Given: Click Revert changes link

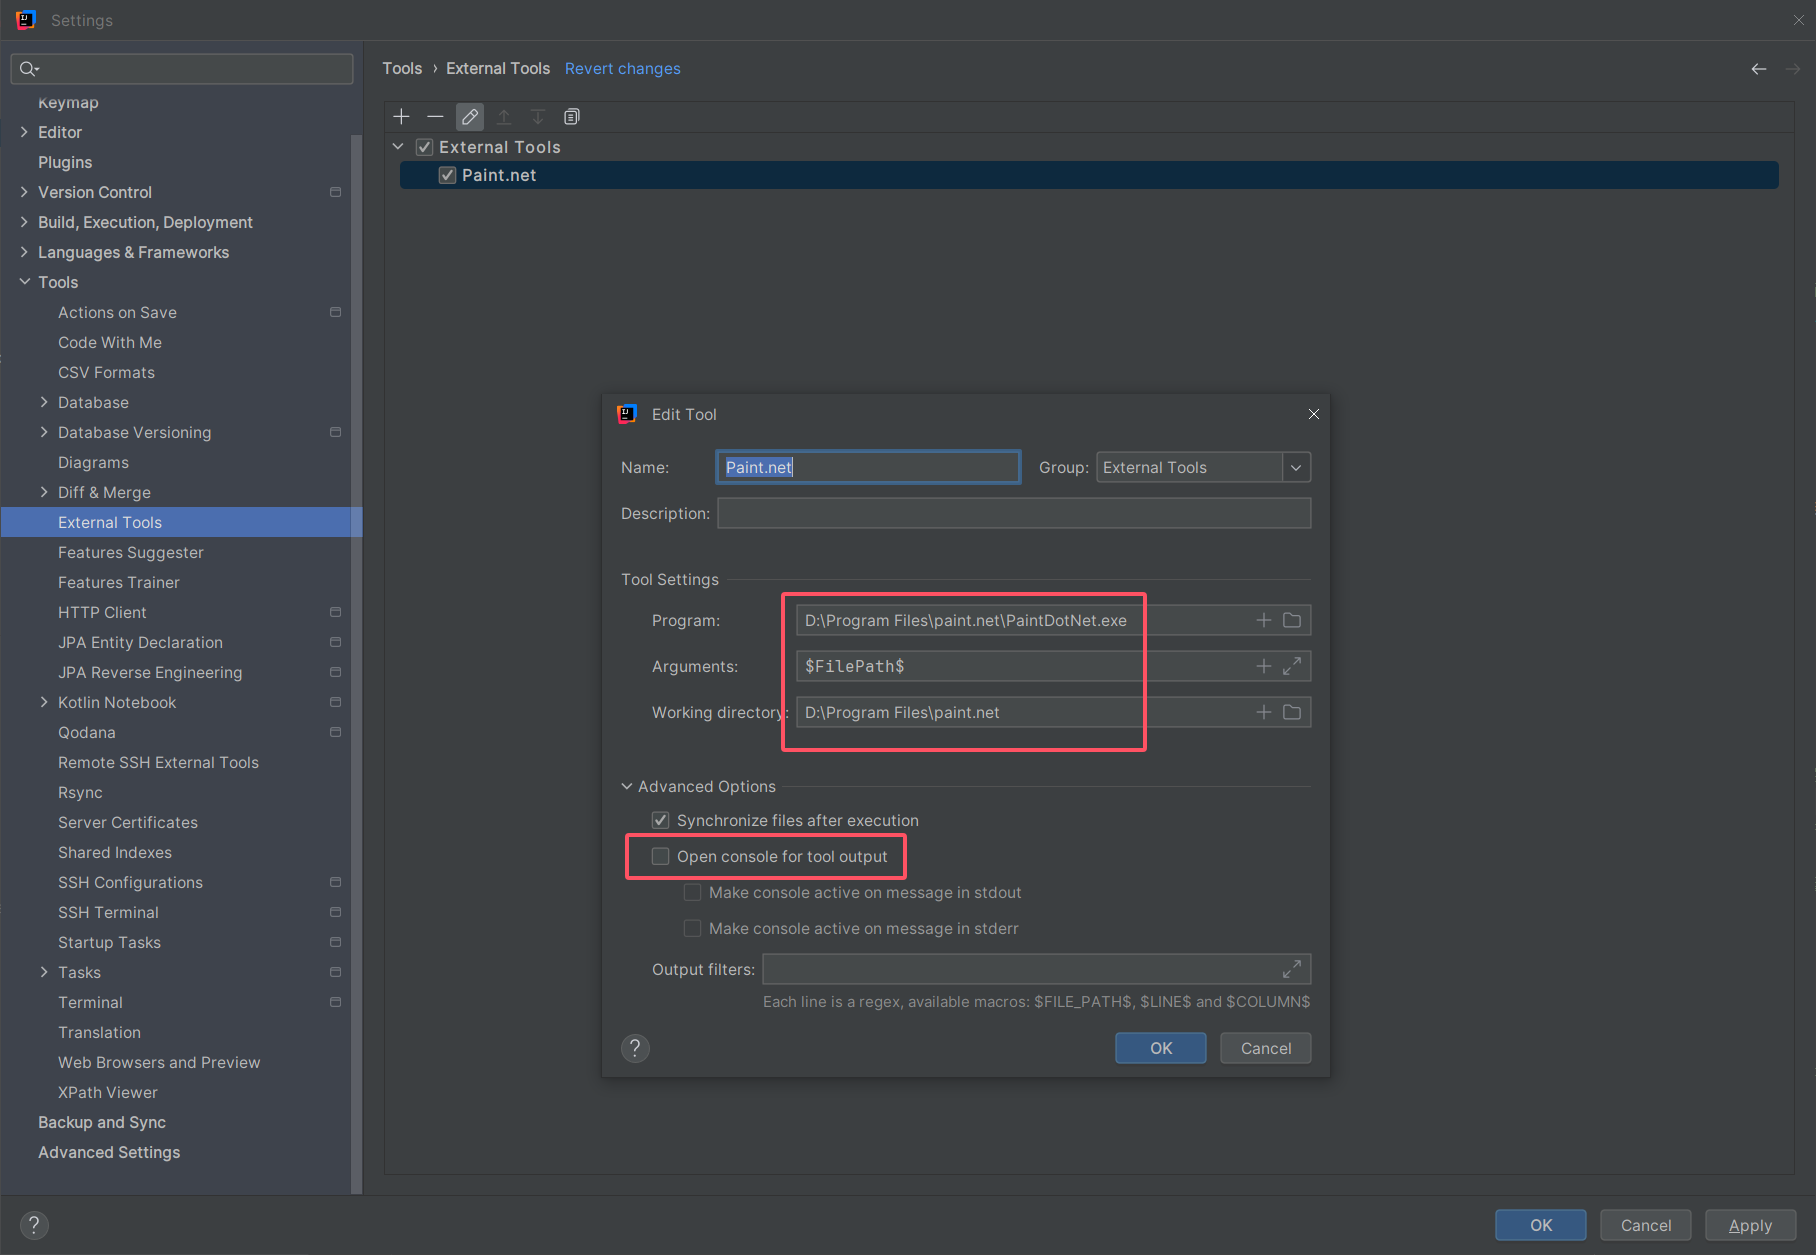Looking at the screenshot, I should coord(622,69).
